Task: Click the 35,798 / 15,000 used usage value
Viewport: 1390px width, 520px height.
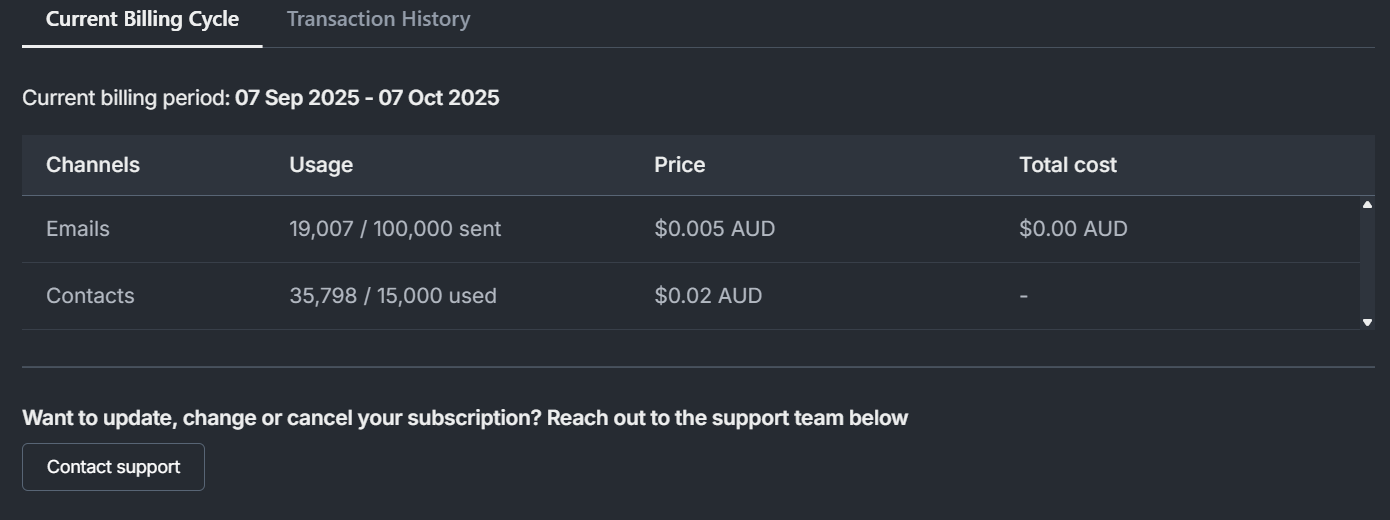Action: [x=393, y=296]
